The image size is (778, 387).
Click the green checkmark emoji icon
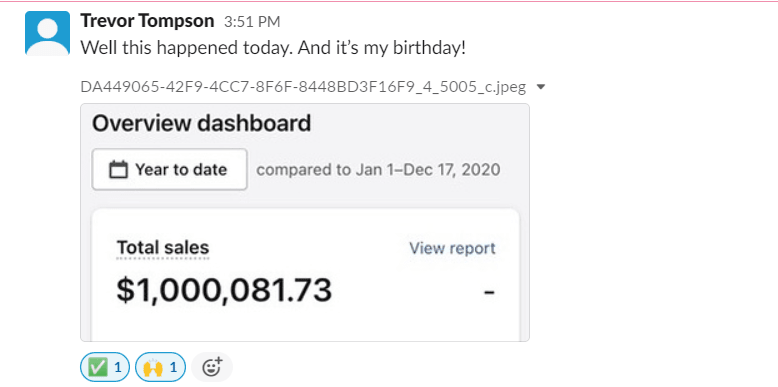point(96,368)
